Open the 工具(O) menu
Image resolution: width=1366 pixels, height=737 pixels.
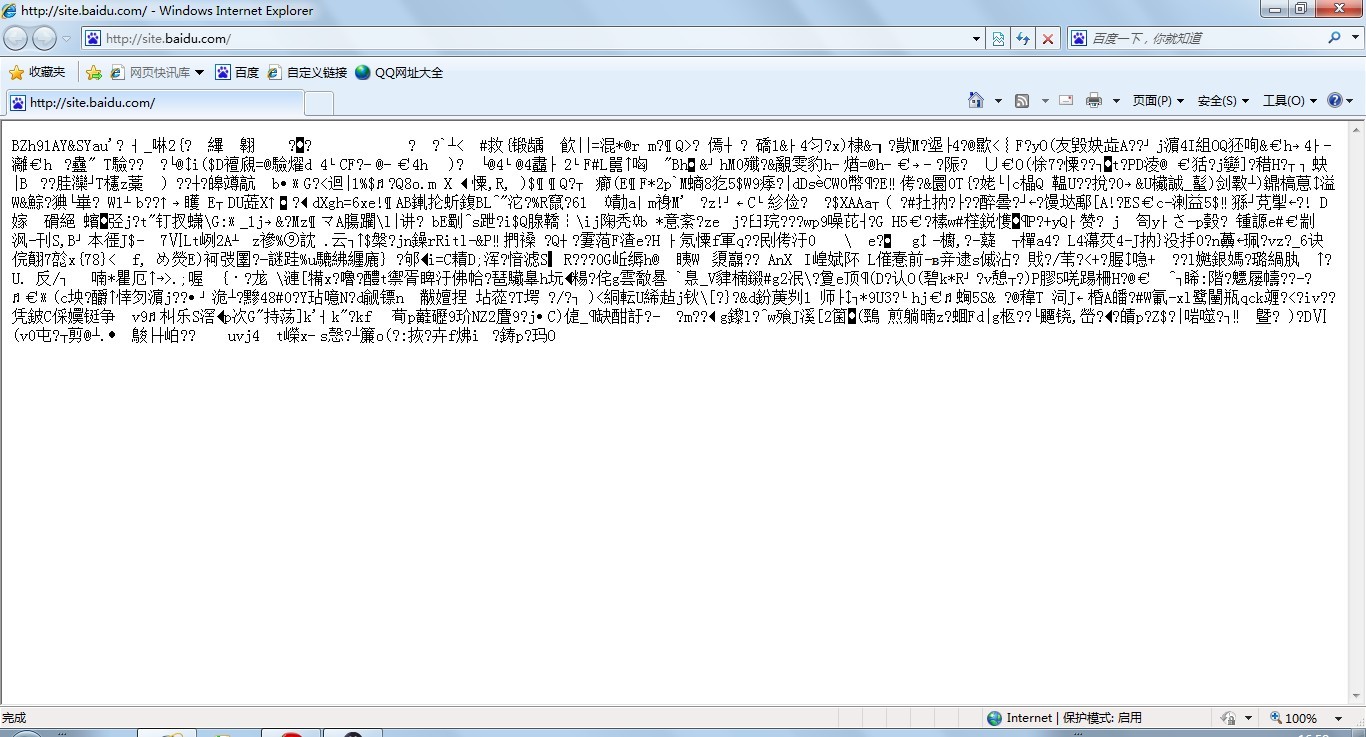coord(1290,101)
